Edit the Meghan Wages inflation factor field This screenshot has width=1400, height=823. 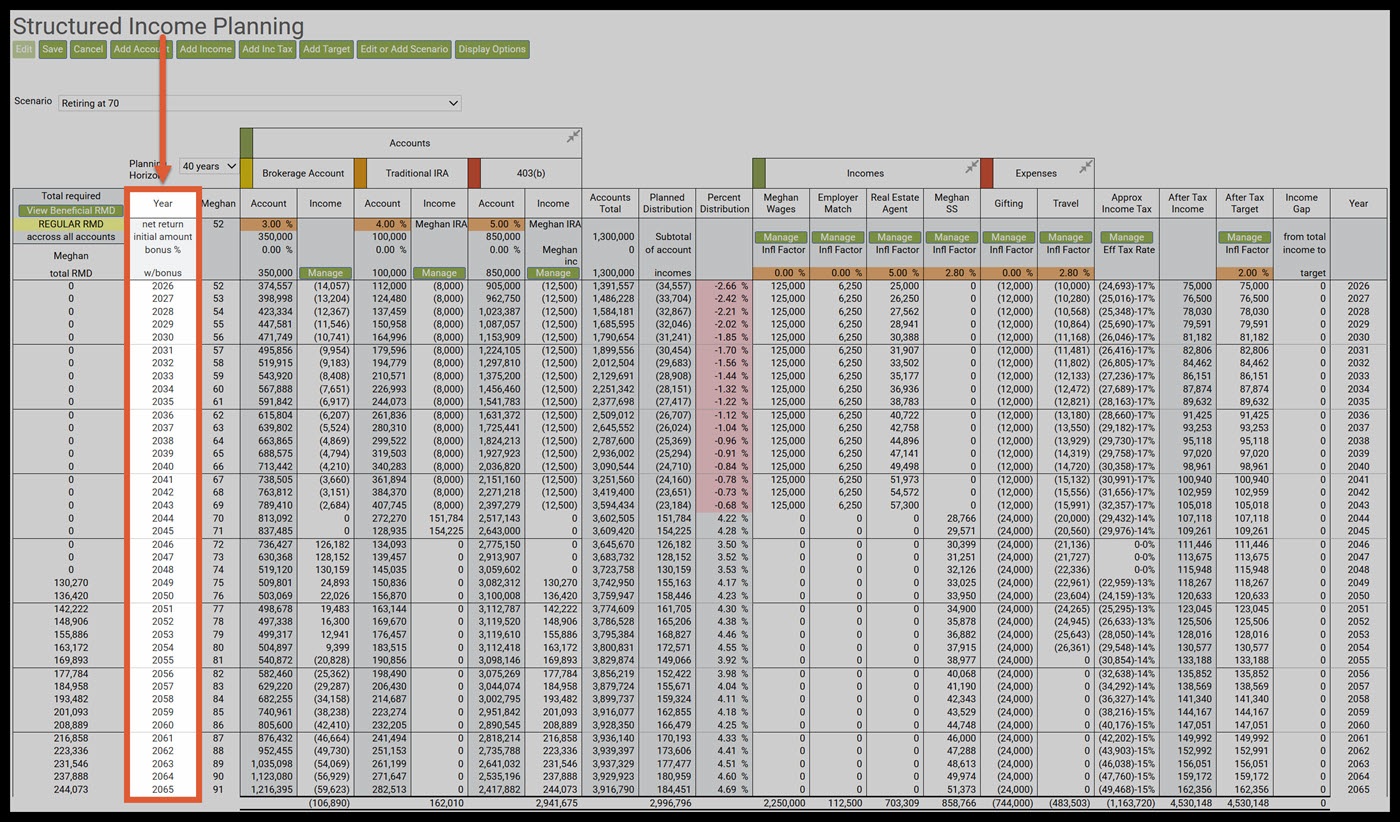click(x=780, y=272)
